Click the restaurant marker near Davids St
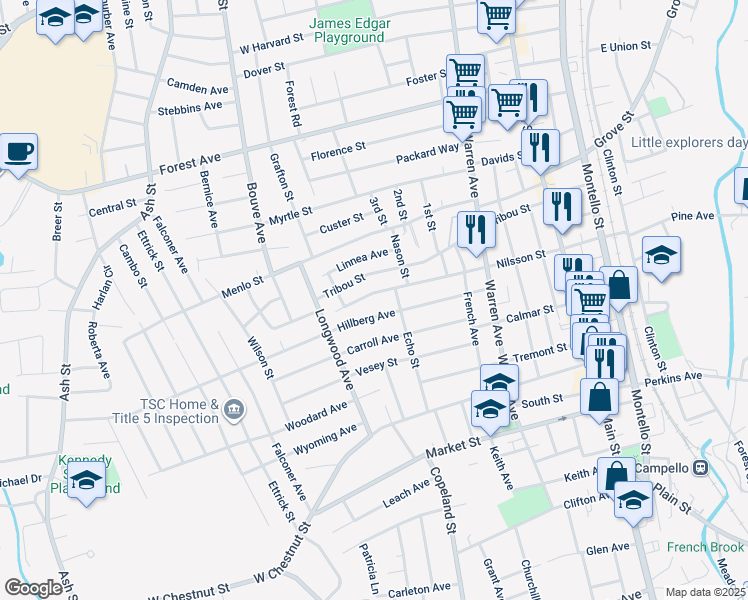Viewport: 748px width, 600px height. coord(540,152)
